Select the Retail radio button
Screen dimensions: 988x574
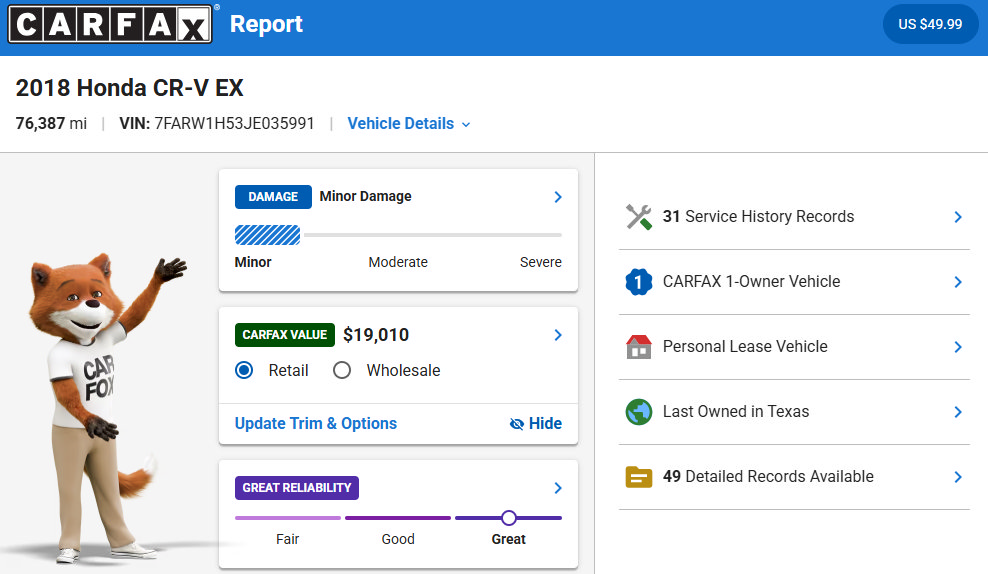point(244,370)
